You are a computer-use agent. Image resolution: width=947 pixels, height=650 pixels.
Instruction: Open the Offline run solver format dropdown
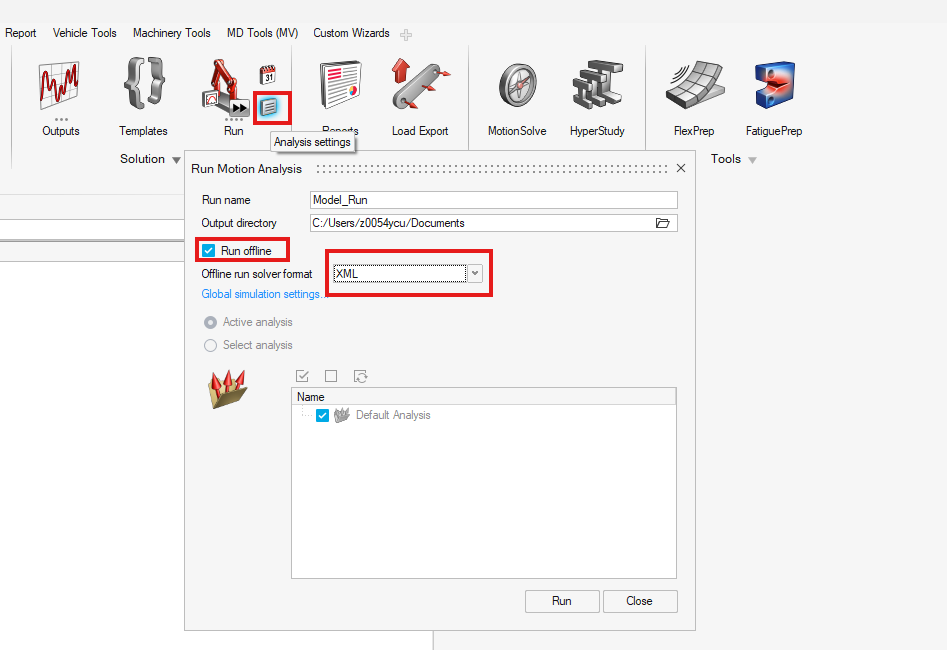click(x=475, y=274)
